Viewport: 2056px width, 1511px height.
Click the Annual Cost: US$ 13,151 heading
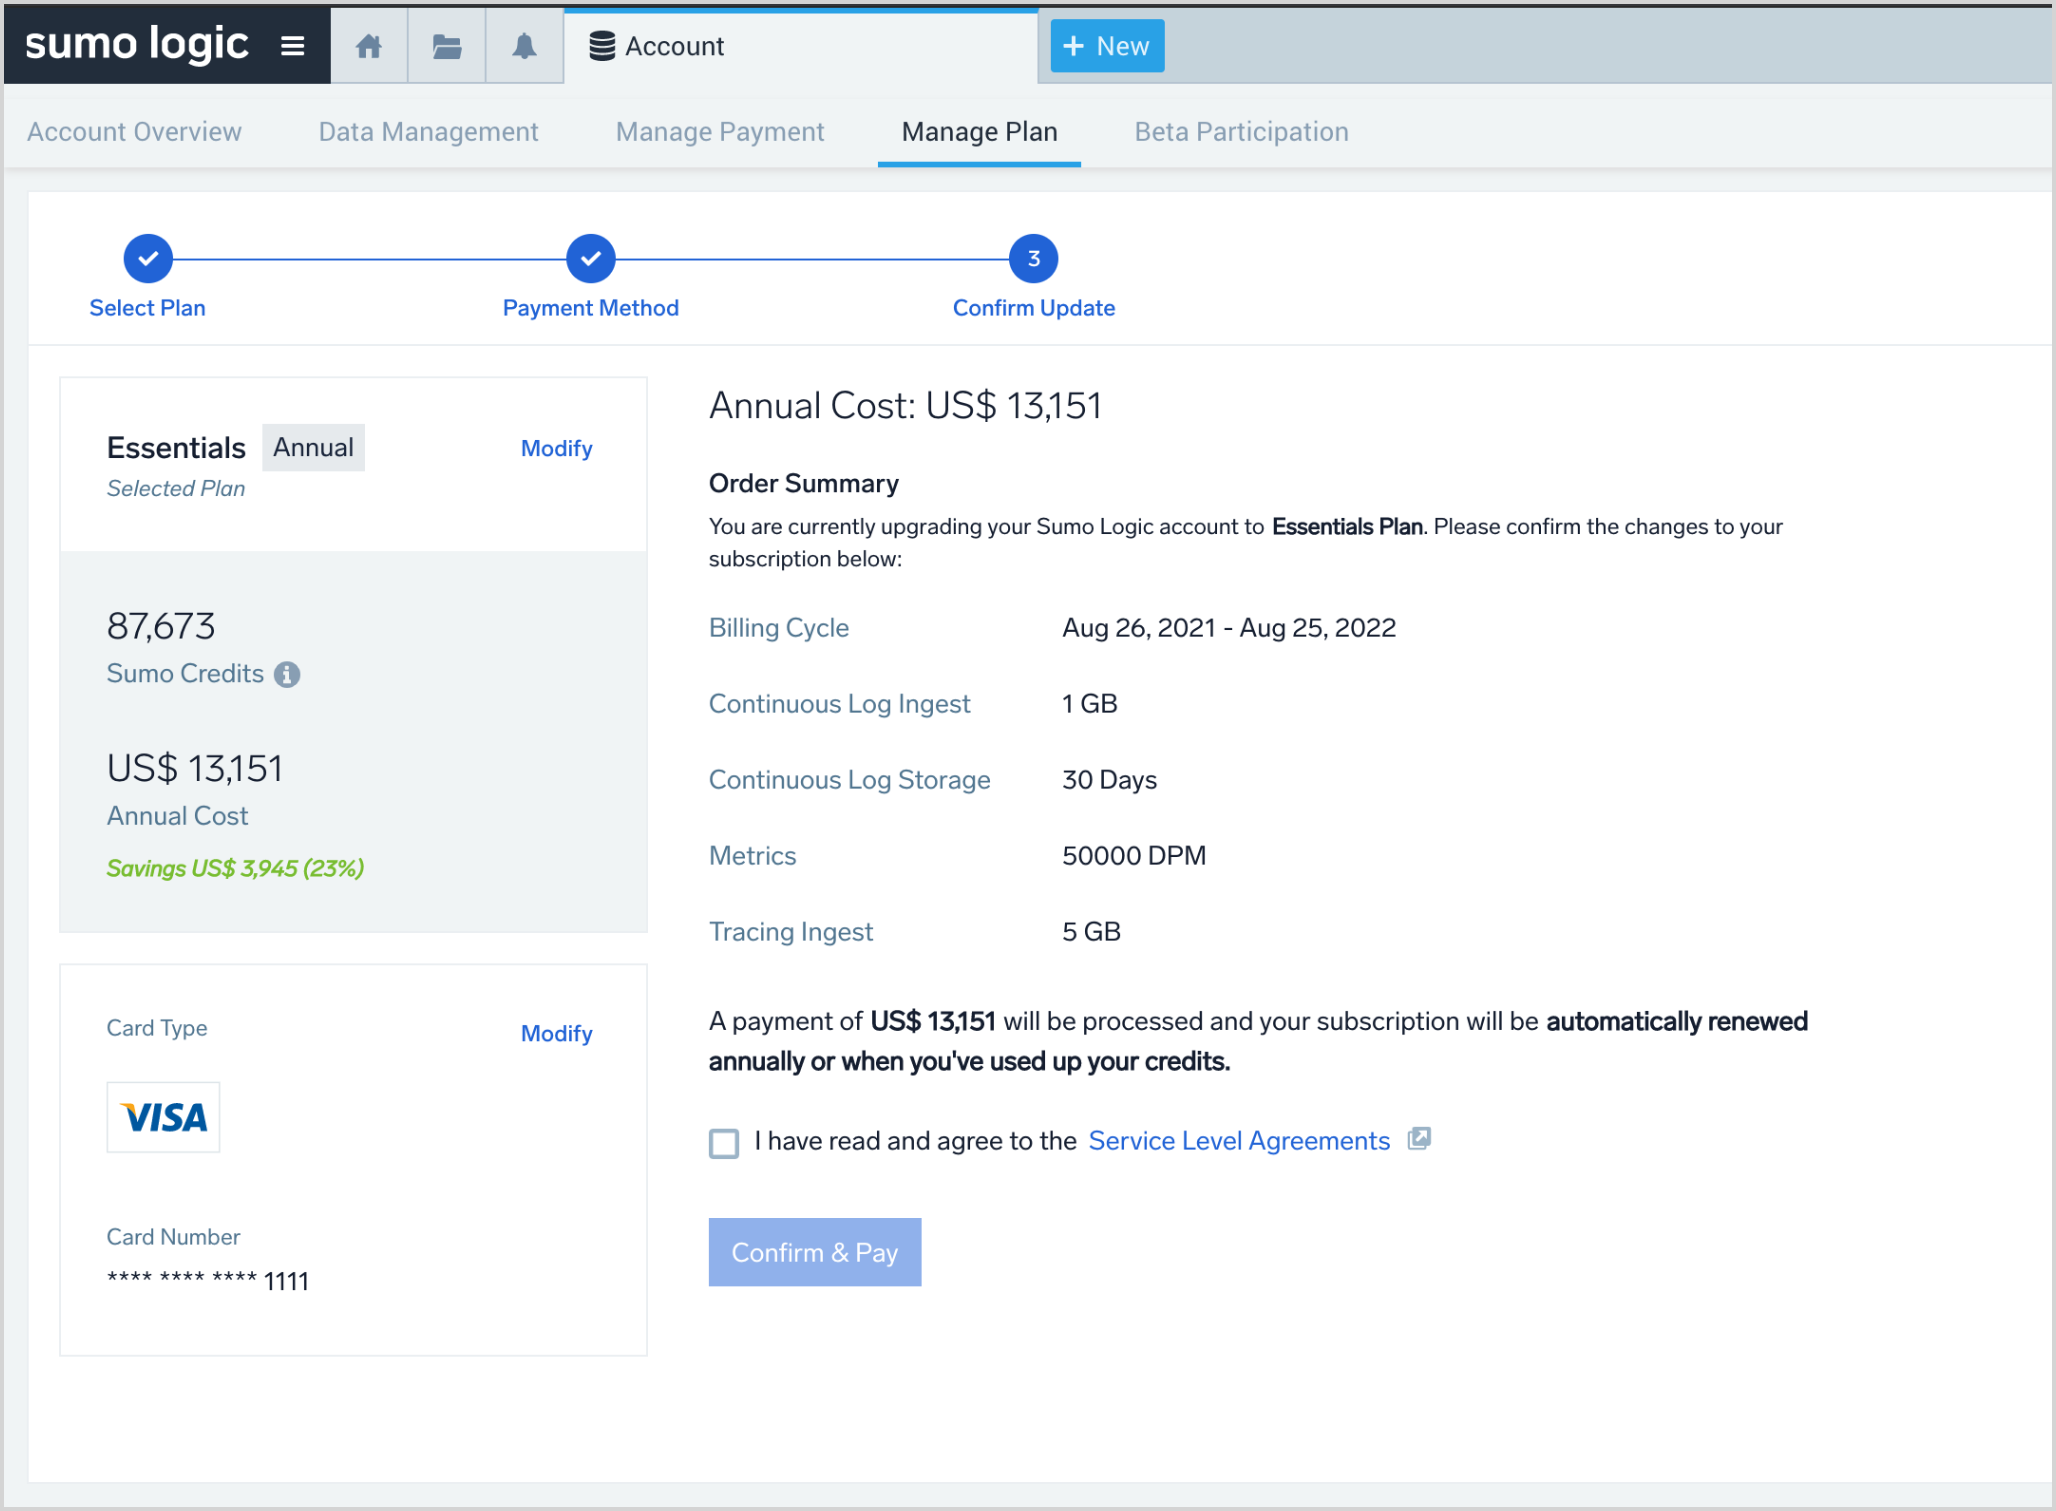[905, 406]
